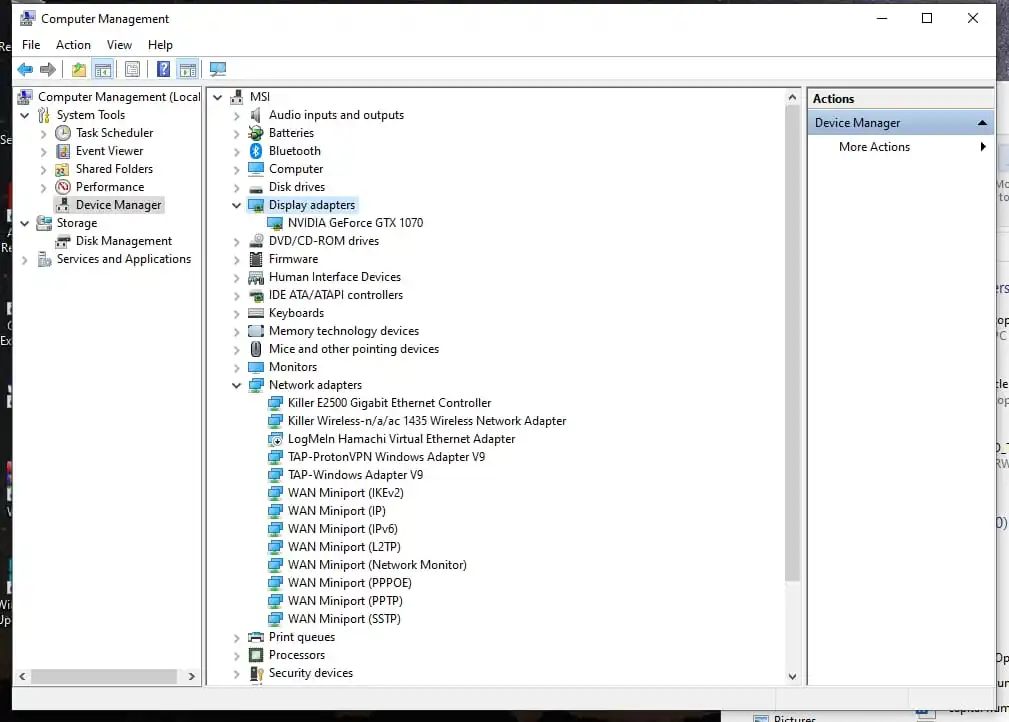Viewport: 1009px width, 722px height.
Task: Open the Action menu
Action: [x=73, y=44]
